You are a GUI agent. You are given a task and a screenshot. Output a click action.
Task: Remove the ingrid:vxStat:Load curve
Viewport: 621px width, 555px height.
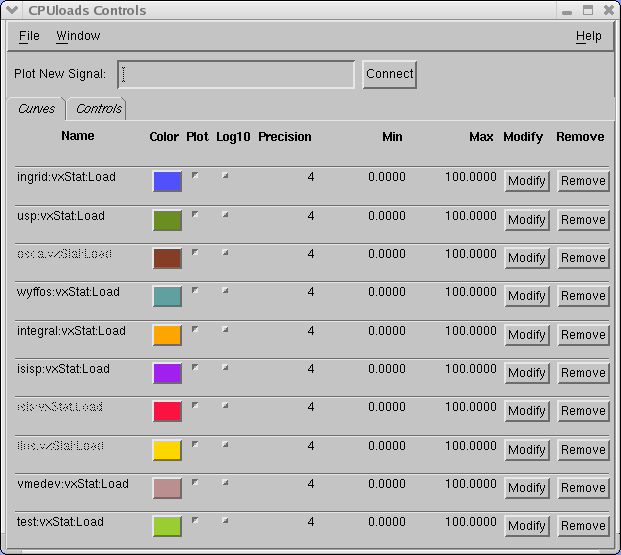point(583,181)
